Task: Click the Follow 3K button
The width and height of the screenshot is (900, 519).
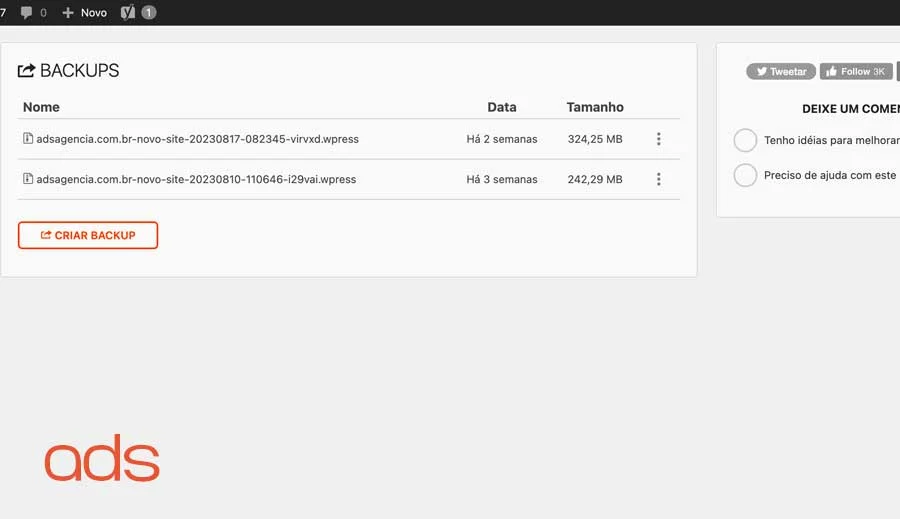Action: 856,71
